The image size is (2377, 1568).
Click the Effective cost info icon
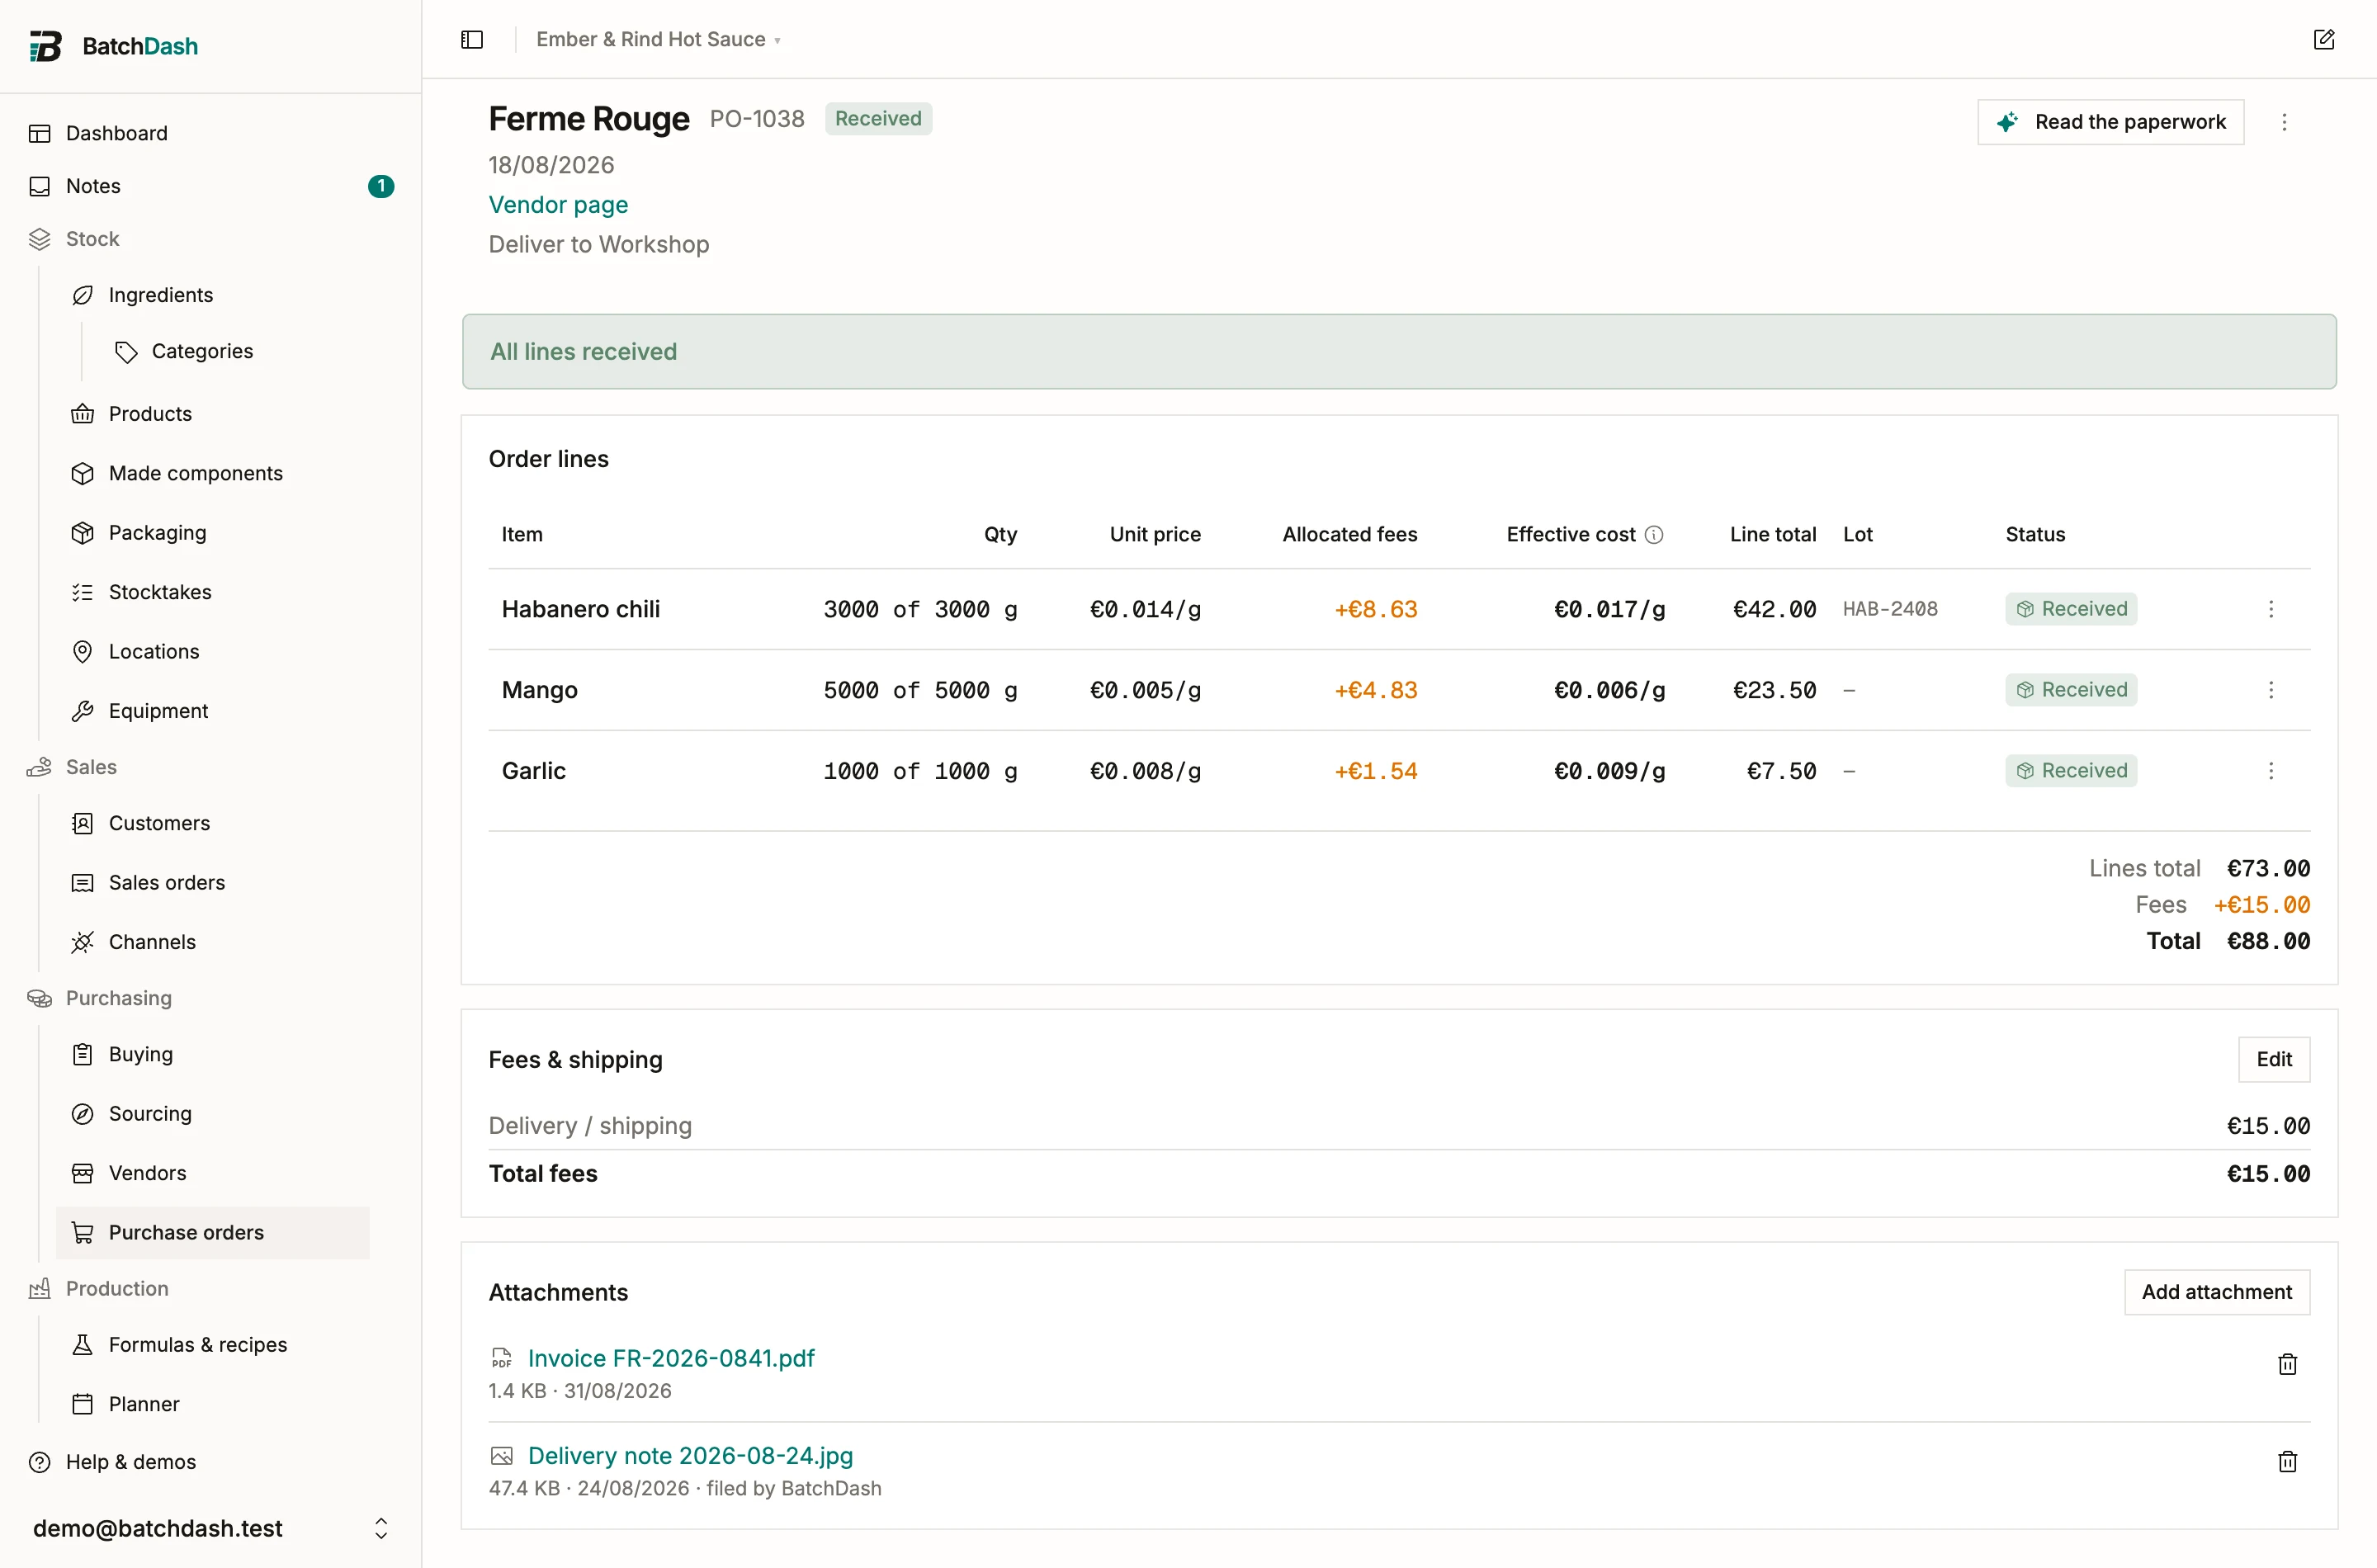[1654, 535]
